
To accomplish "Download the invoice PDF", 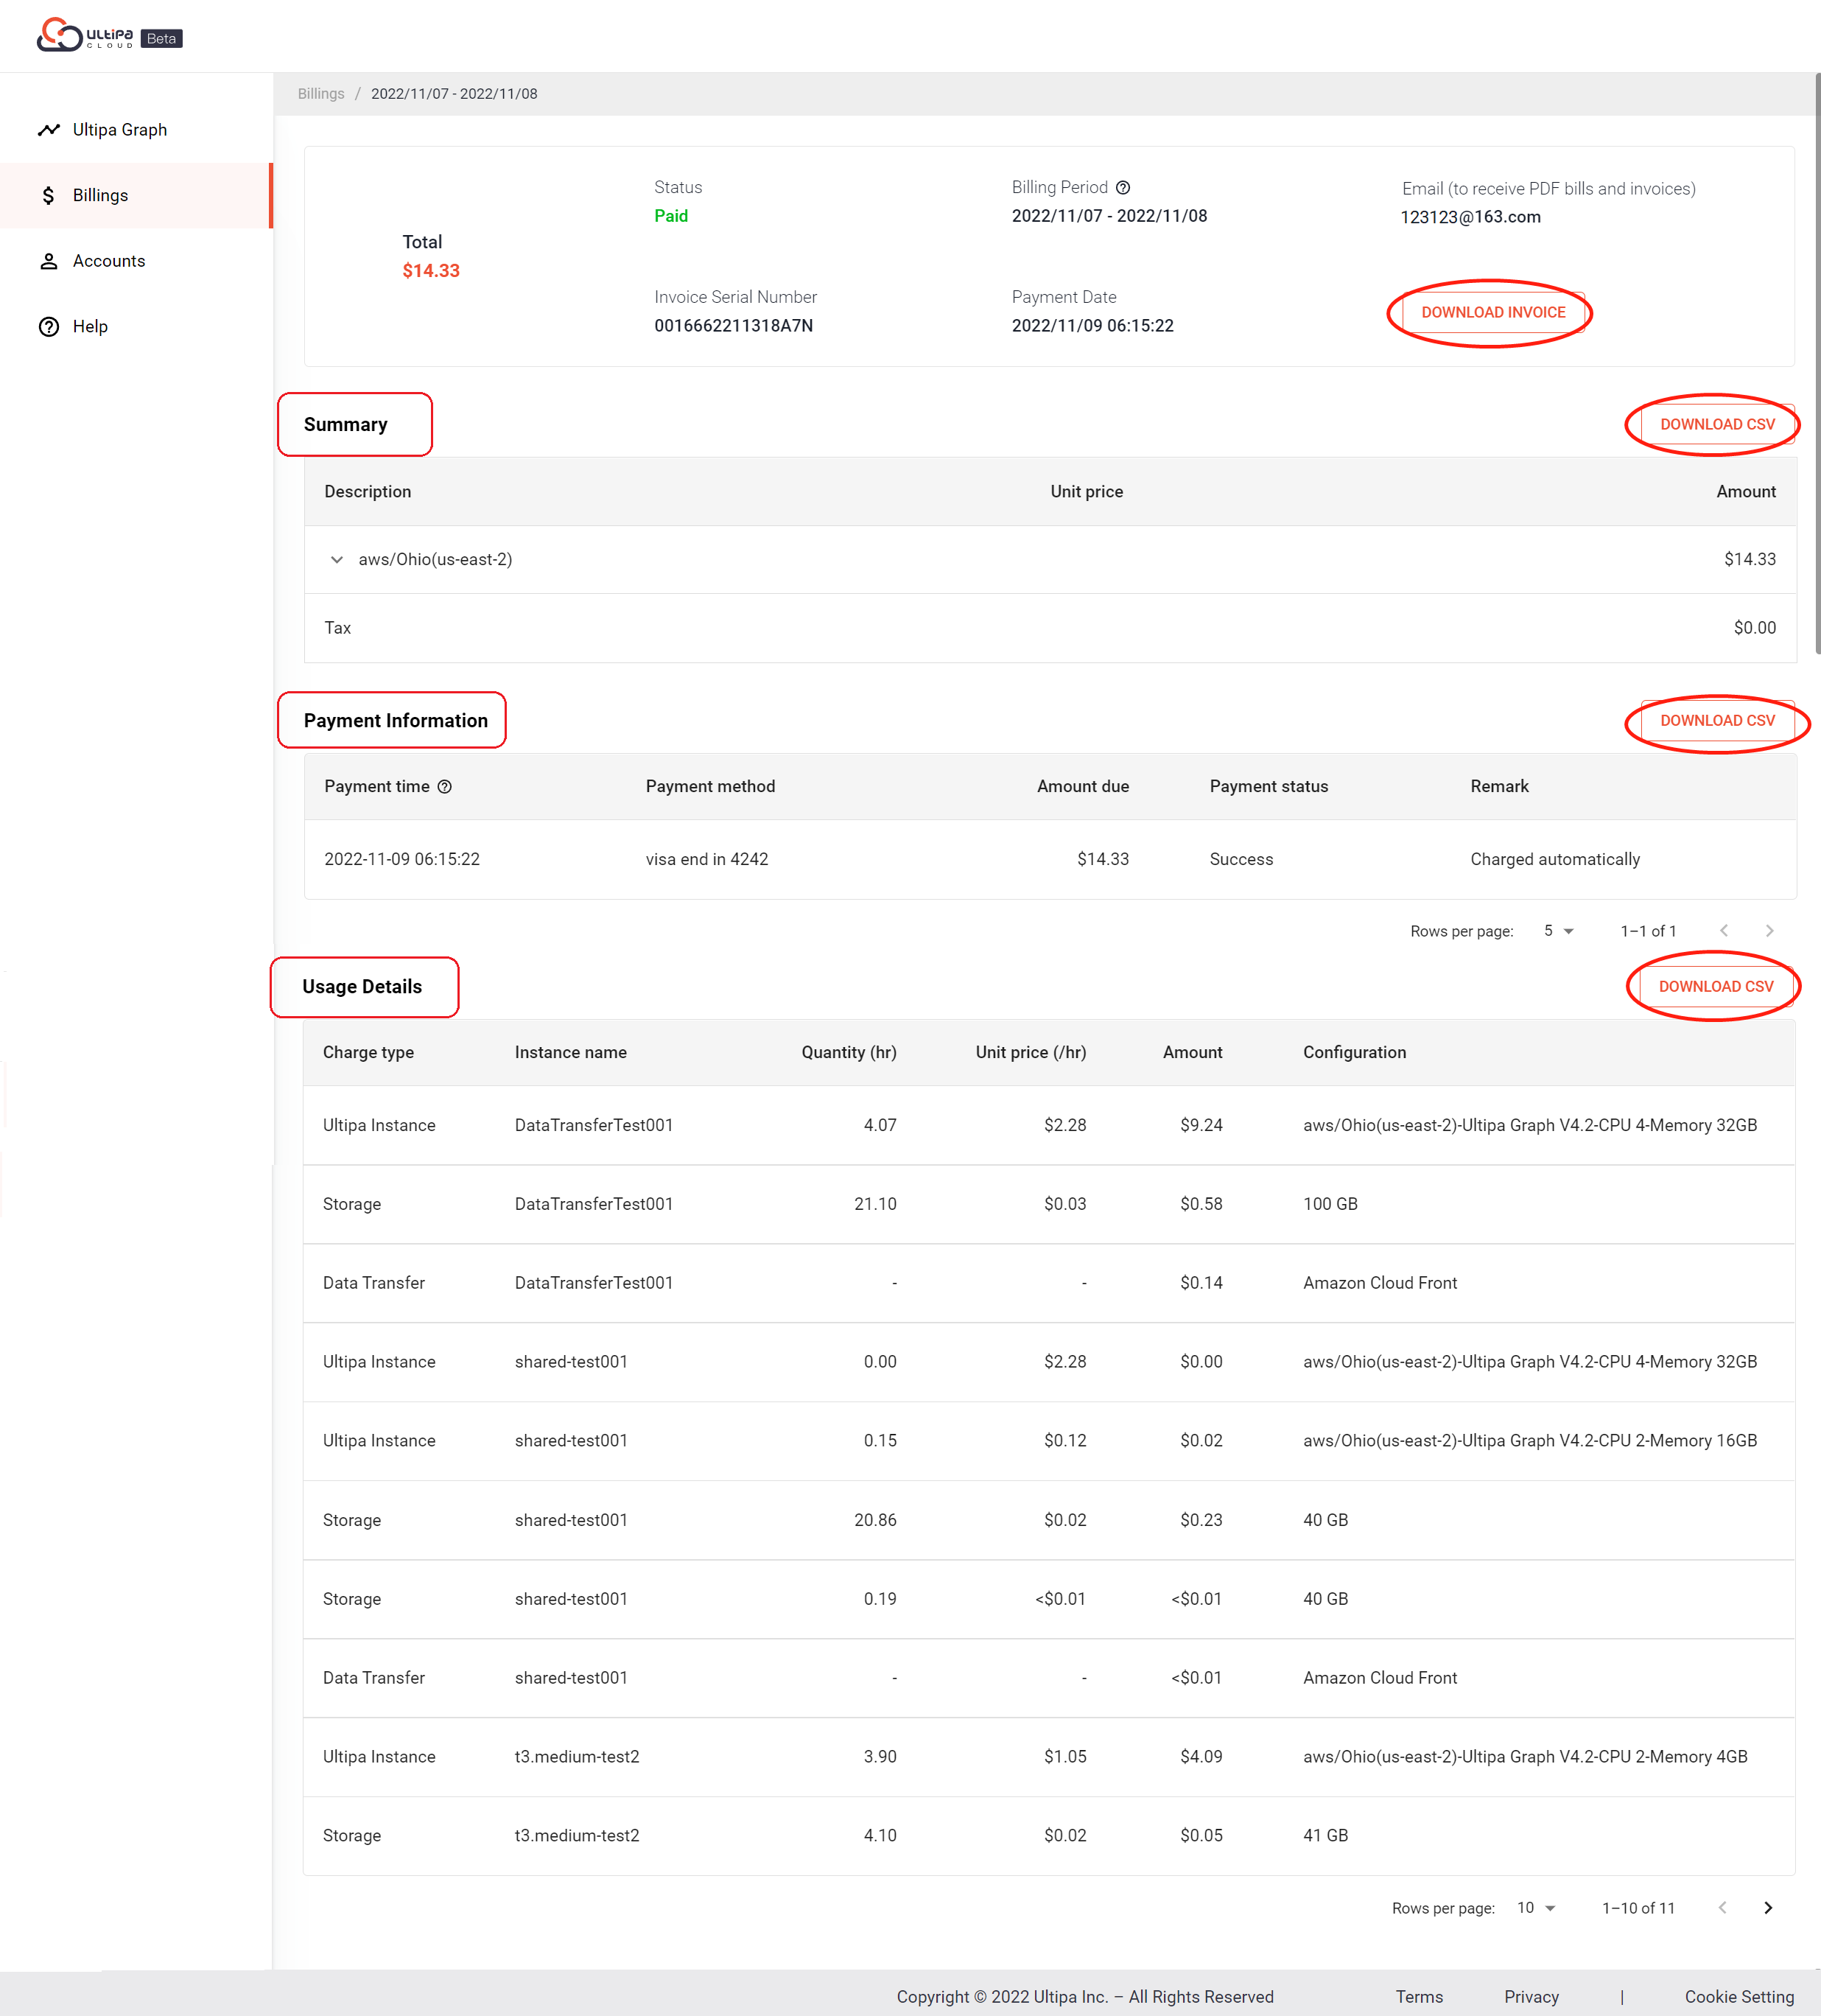I will (x=1493, y=313).
